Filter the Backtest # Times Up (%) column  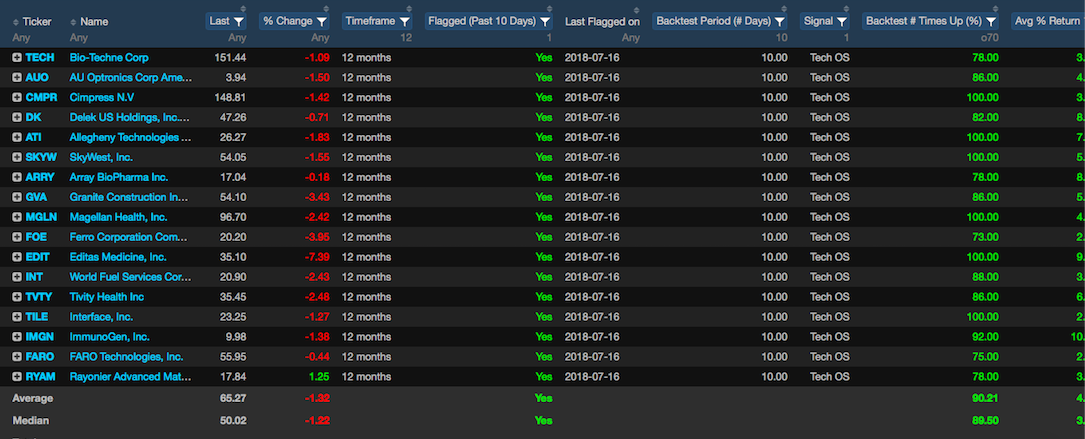coord(991,21)
